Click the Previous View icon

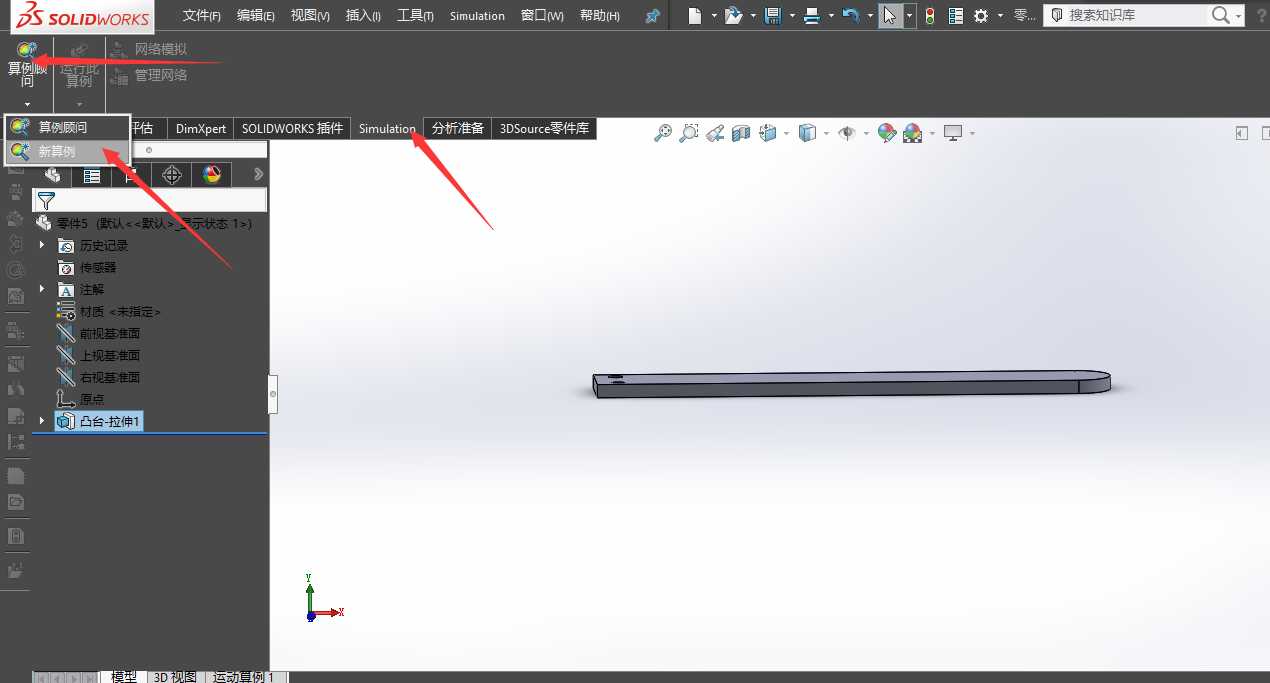pos(714,133)
